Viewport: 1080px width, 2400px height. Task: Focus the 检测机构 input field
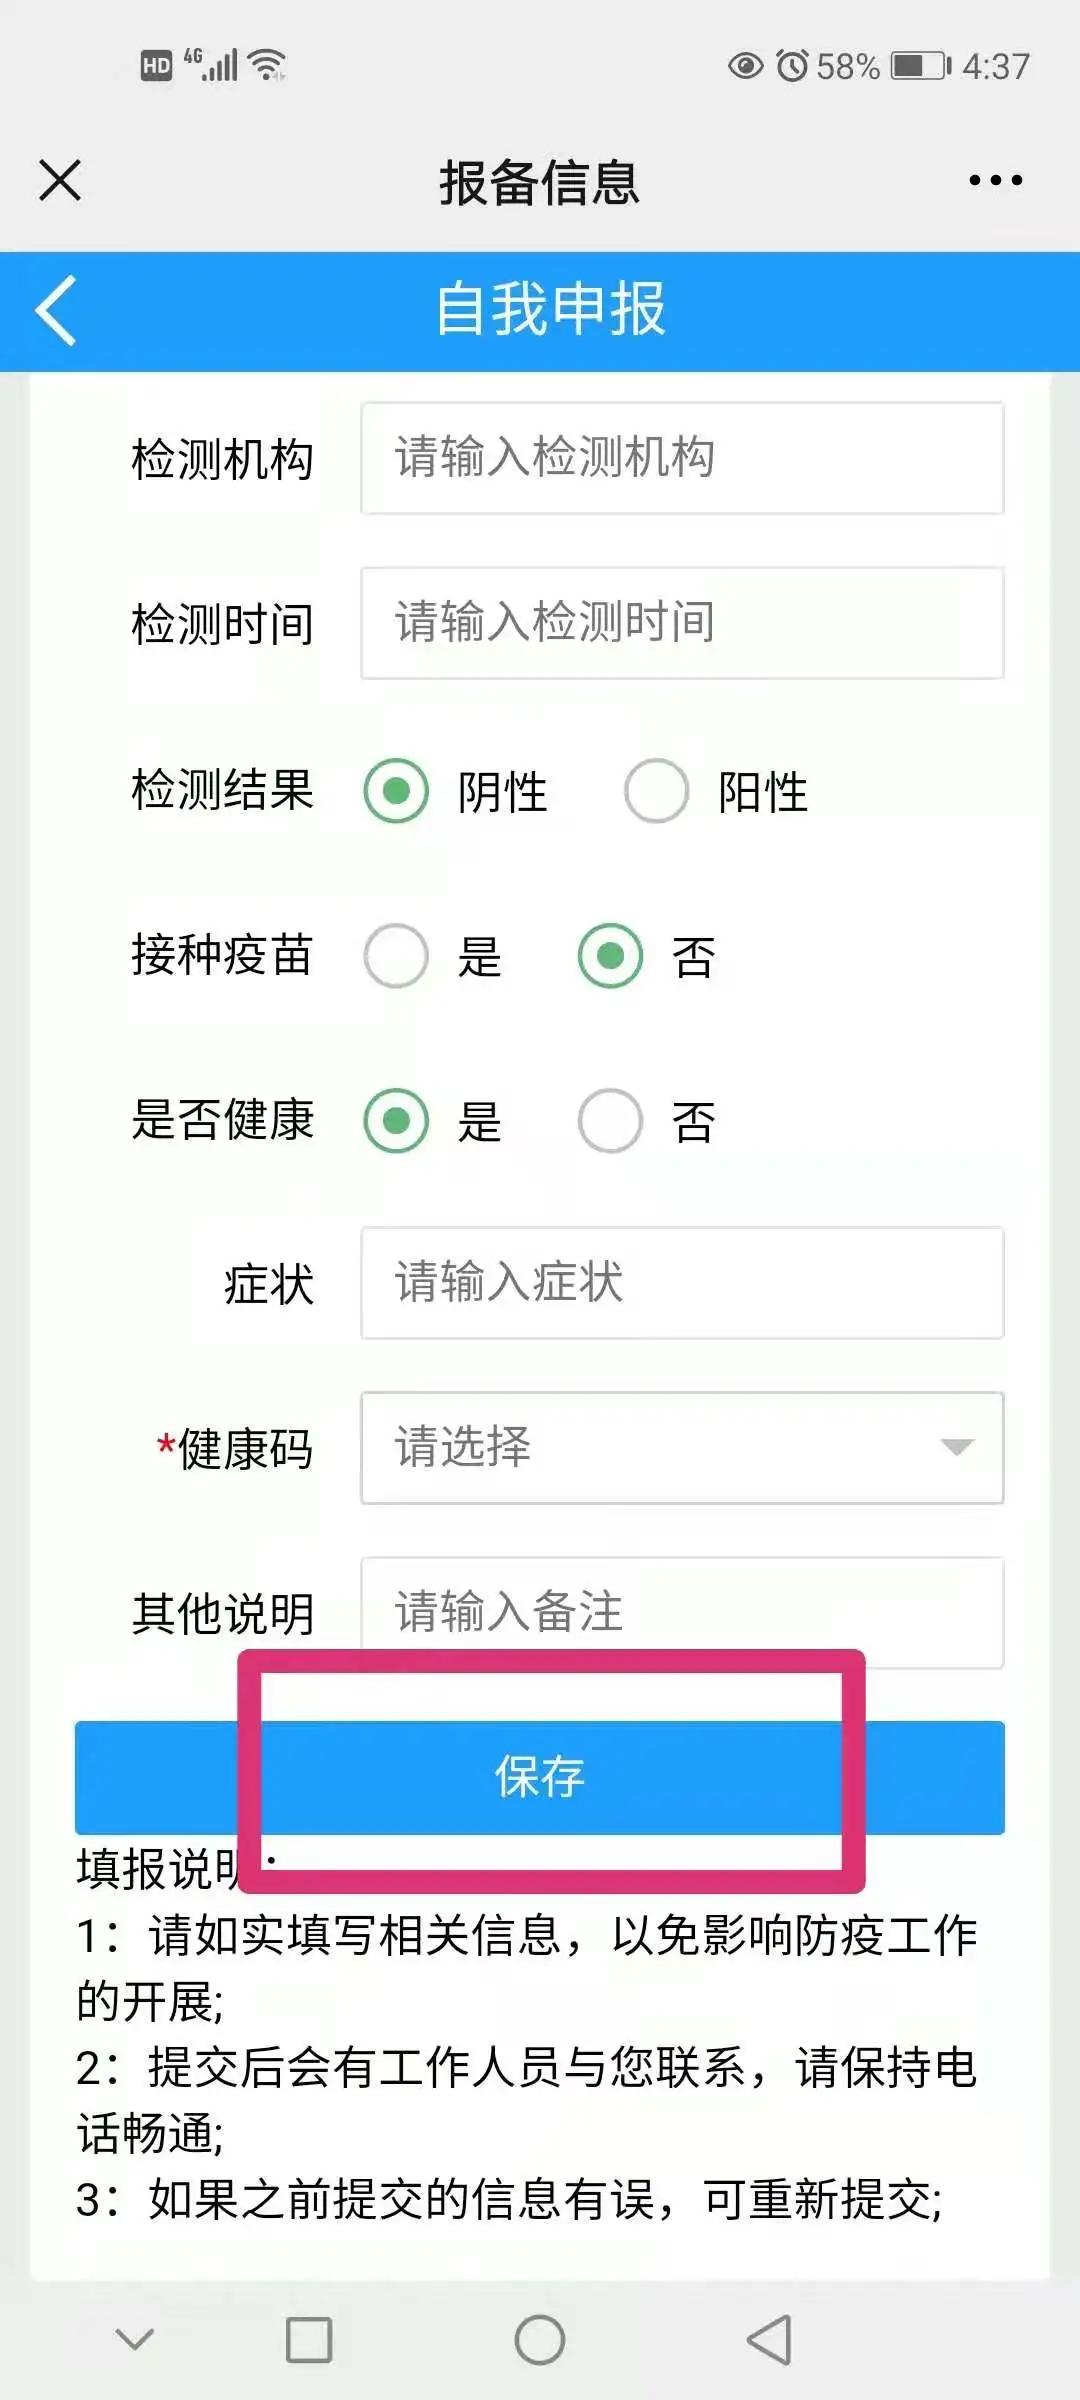(x=682, y=458)
